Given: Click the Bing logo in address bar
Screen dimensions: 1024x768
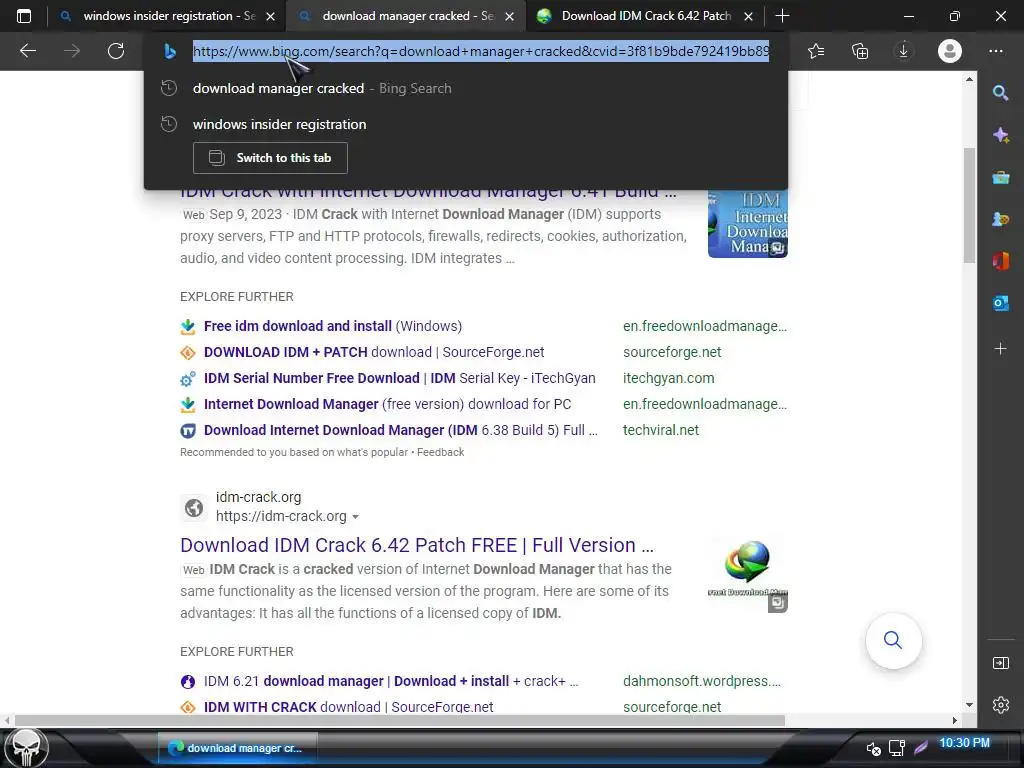Looking at the screenshot, I should pos(170,51).
